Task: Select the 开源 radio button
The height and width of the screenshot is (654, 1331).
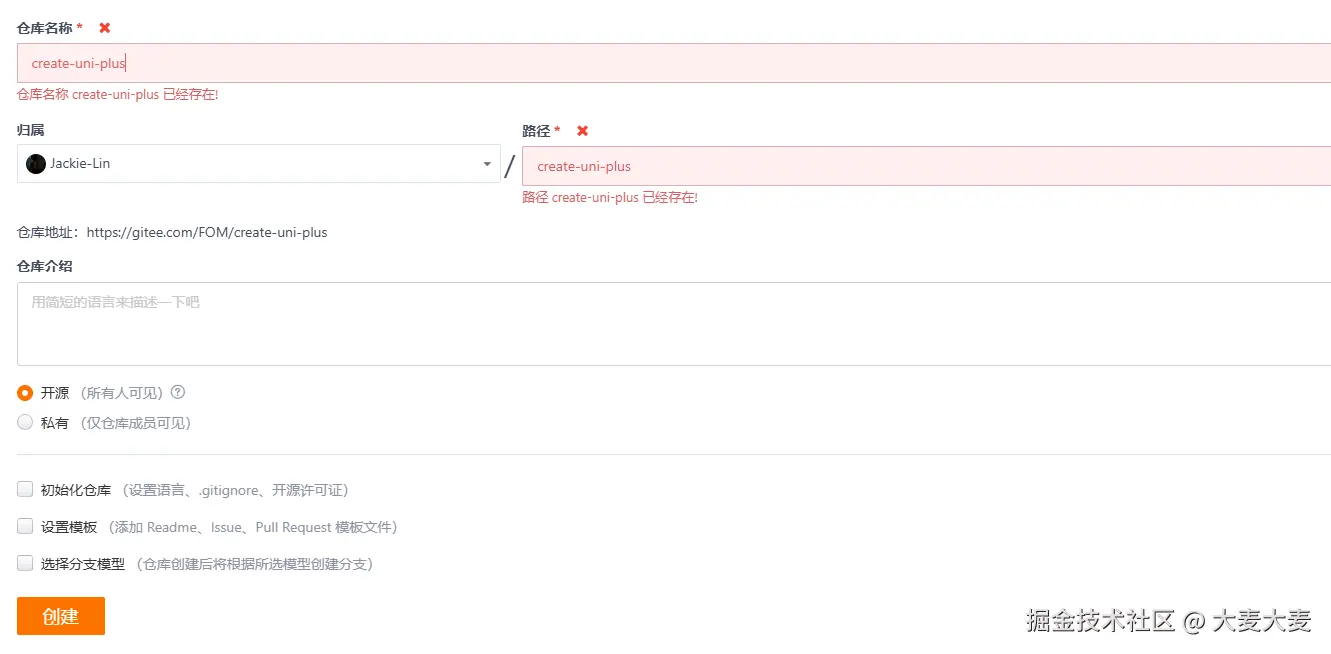Action: [25, 393]
